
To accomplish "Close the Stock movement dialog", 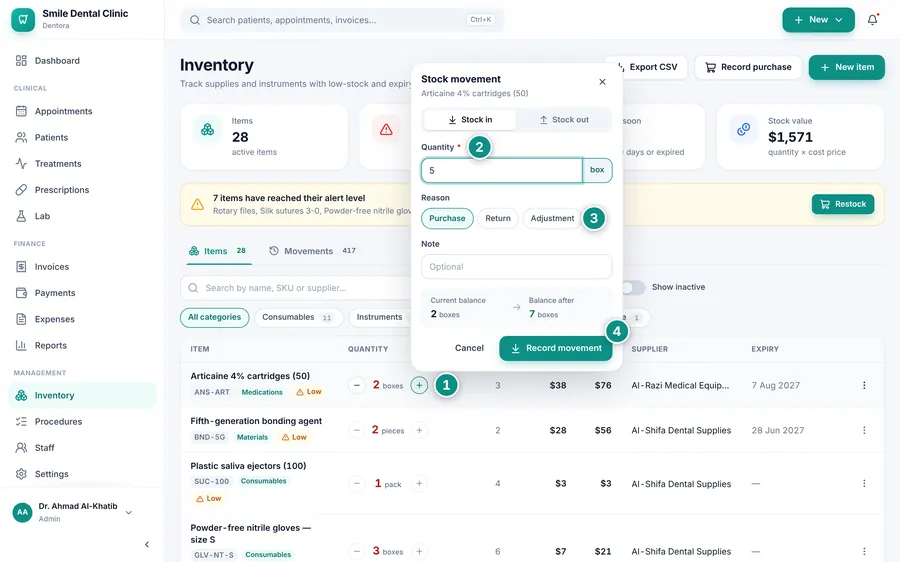I will coord(602,82).
